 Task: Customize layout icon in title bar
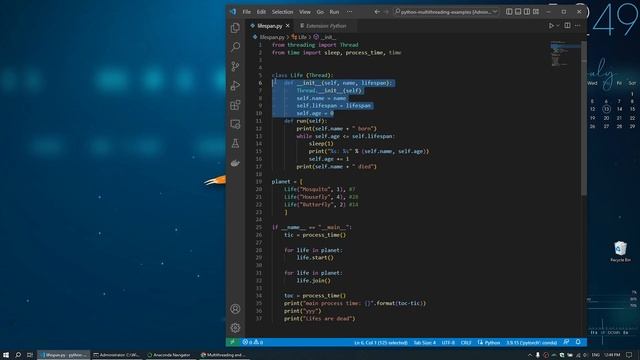pyautogui.click(x=536, y=12)
